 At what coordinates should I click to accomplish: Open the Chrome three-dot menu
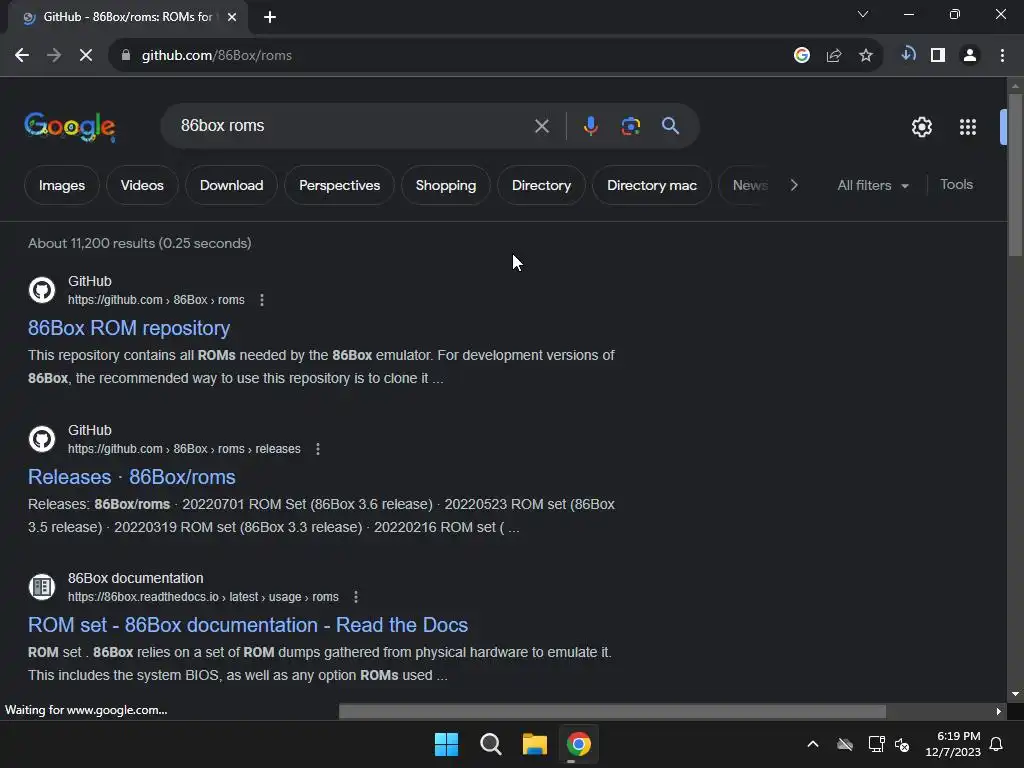coord(1002,56)
